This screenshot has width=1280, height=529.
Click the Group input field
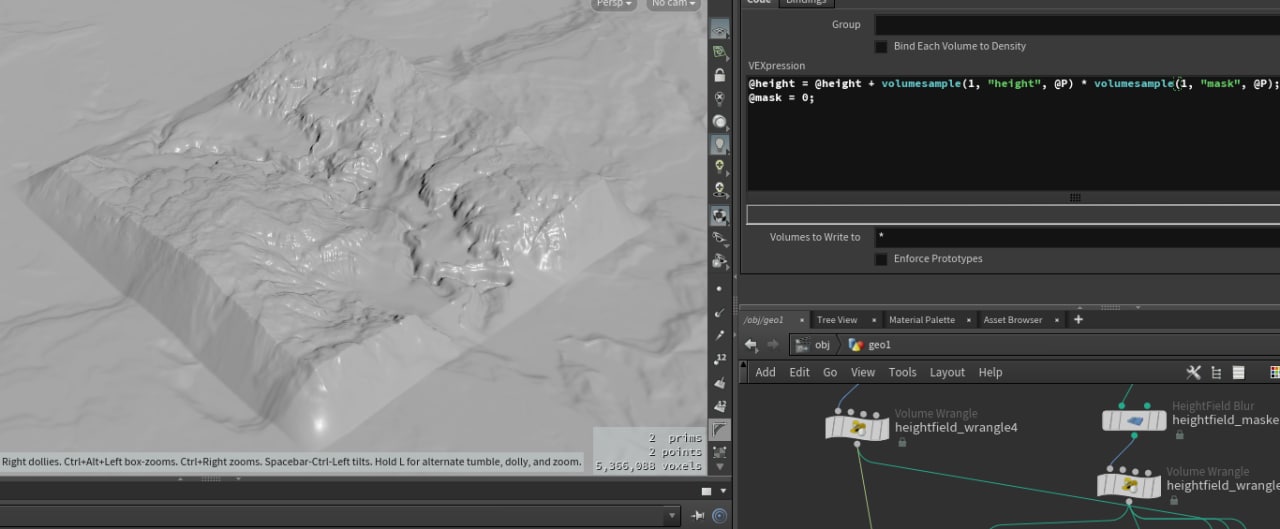point(1077,25)
